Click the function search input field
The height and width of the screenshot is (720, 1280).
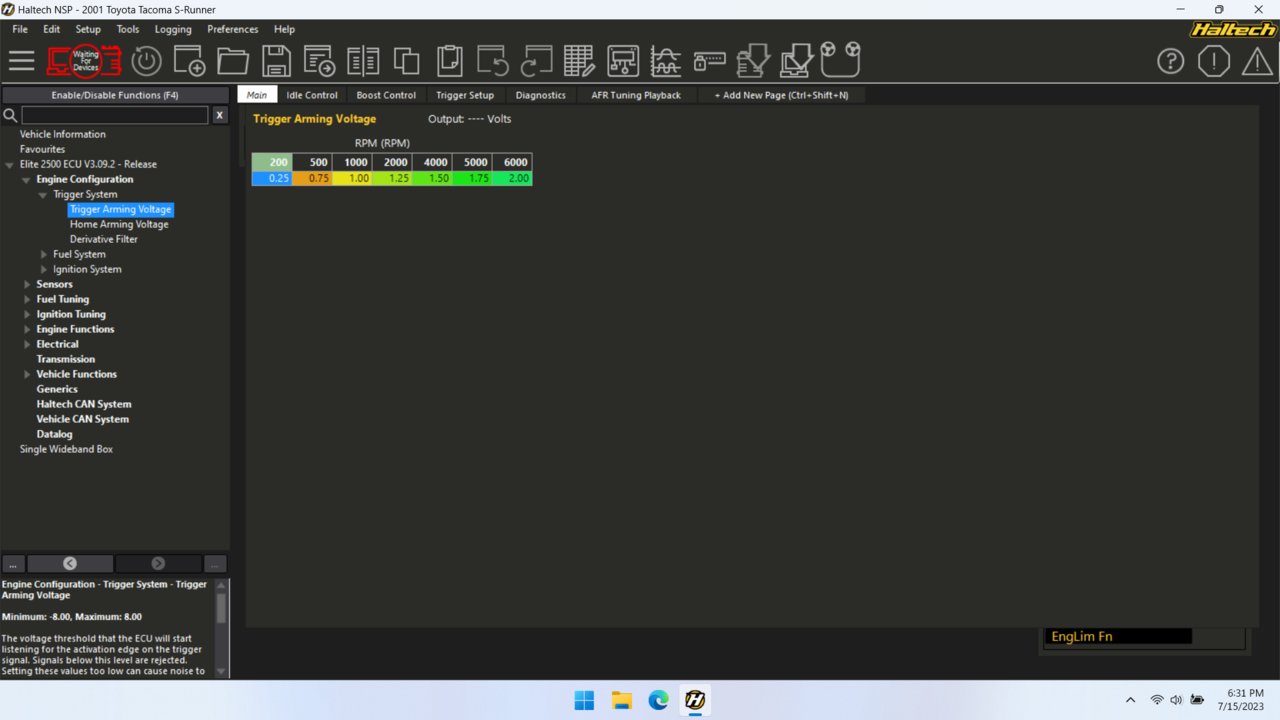115,115
